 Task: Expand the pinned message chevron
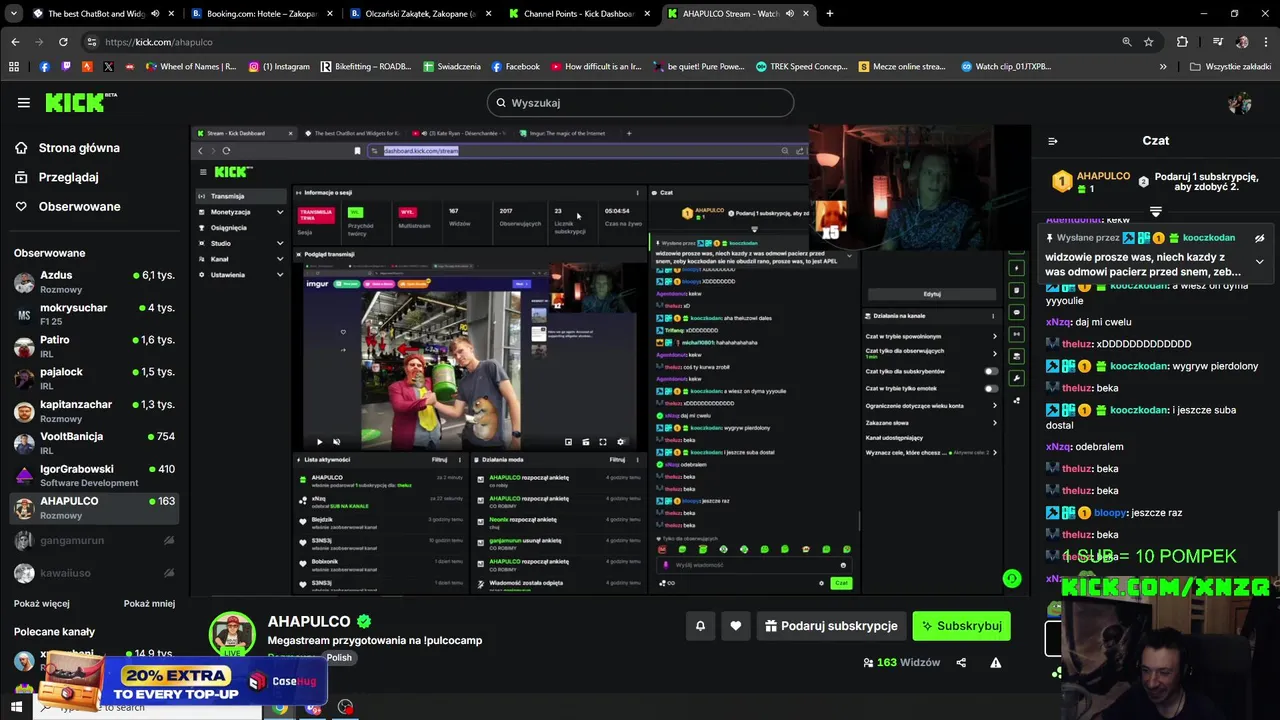point(1260,262)
